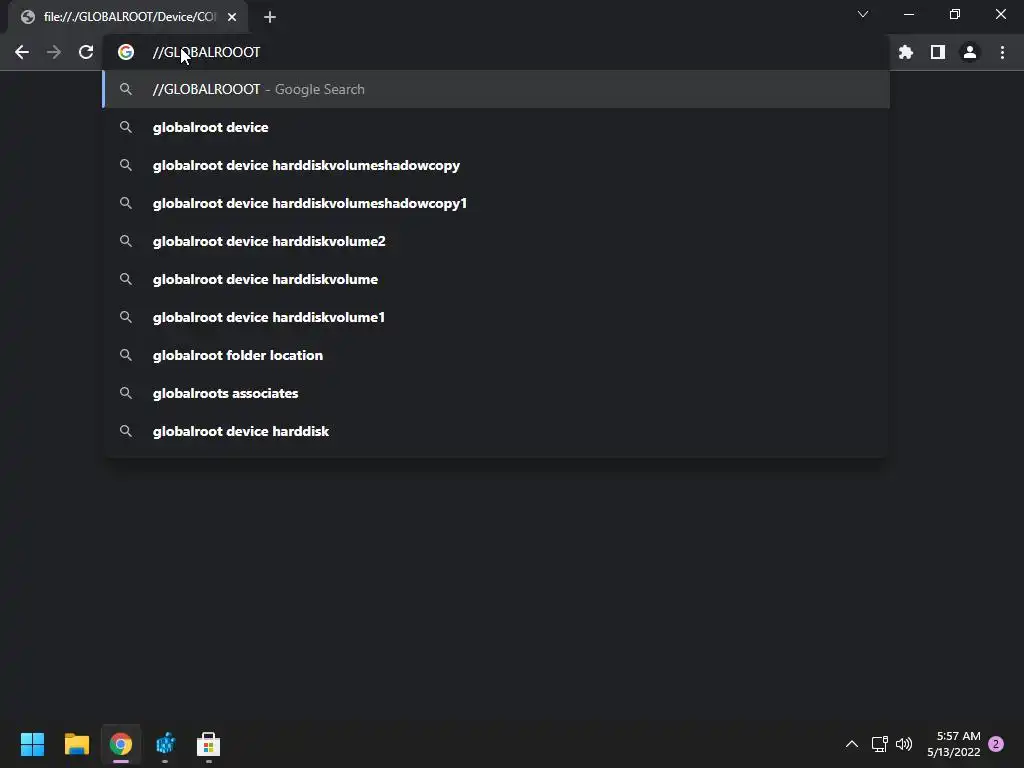
Task: Choose suggestion 'globalroot device'
Action: 496,127
